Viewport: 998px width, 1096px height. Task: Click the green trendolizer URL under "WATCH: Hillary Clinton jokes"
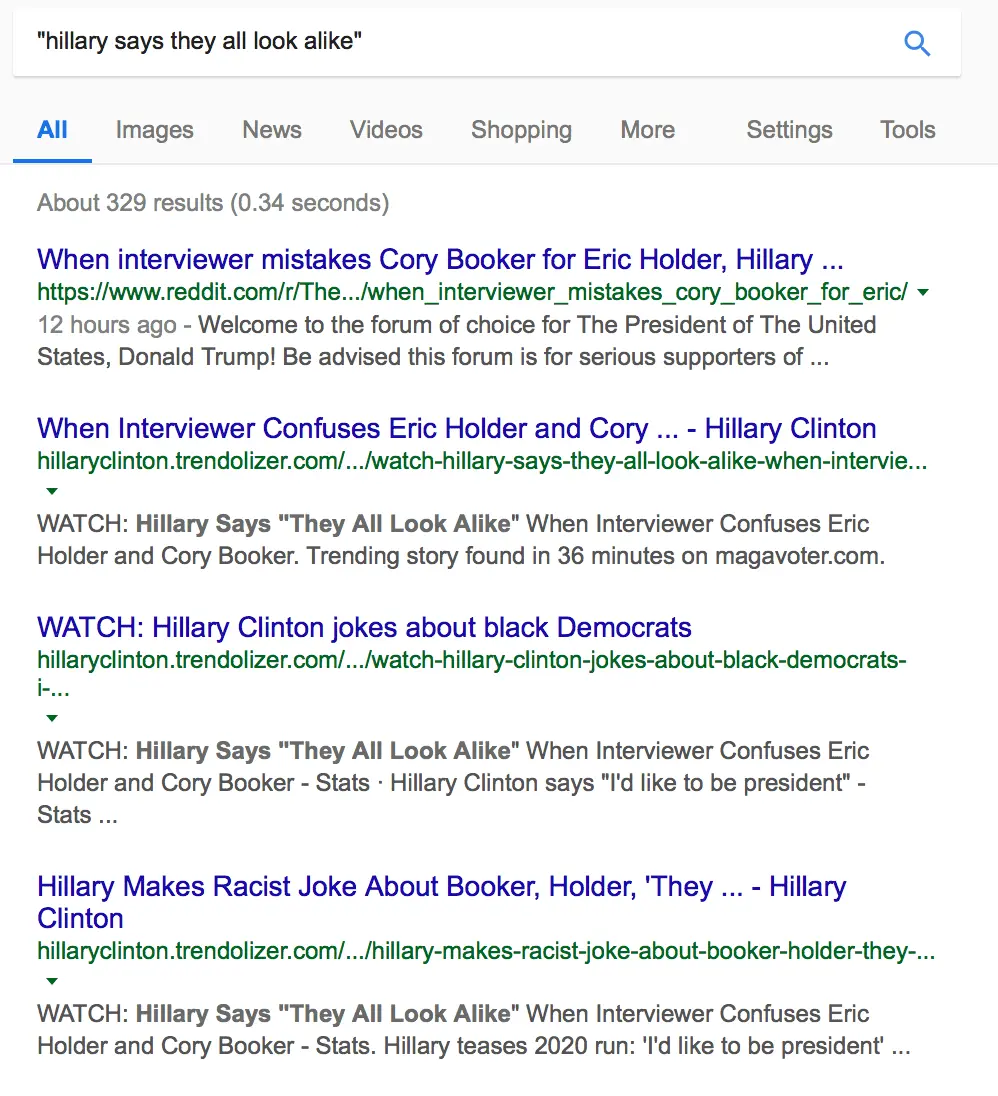pyautogui.click(x=472, y=660)
